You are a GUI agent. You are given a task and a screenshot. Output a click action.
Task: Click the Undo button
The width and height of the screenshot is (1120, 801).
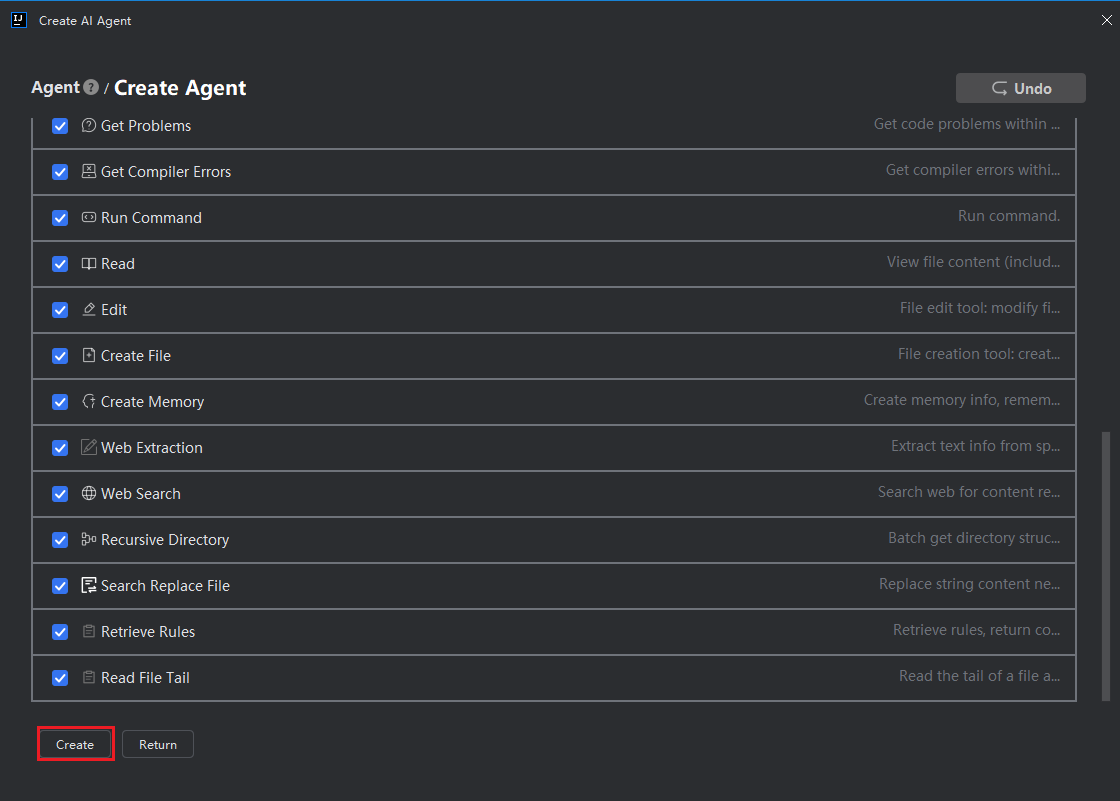coord(1021,89)
